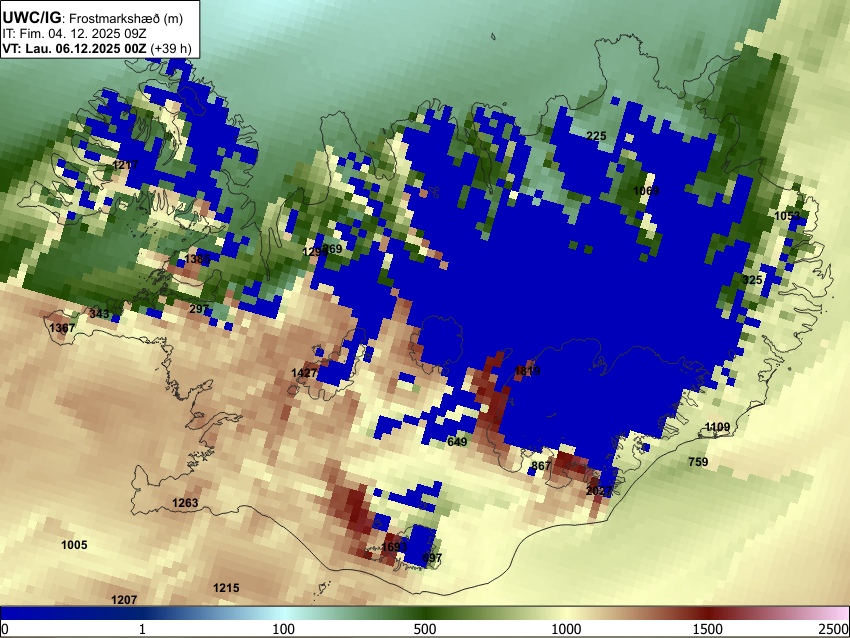The width and height of the screenshot is (850, 638).
Task: Click the legend label 1500
Action: coord(708,629)
